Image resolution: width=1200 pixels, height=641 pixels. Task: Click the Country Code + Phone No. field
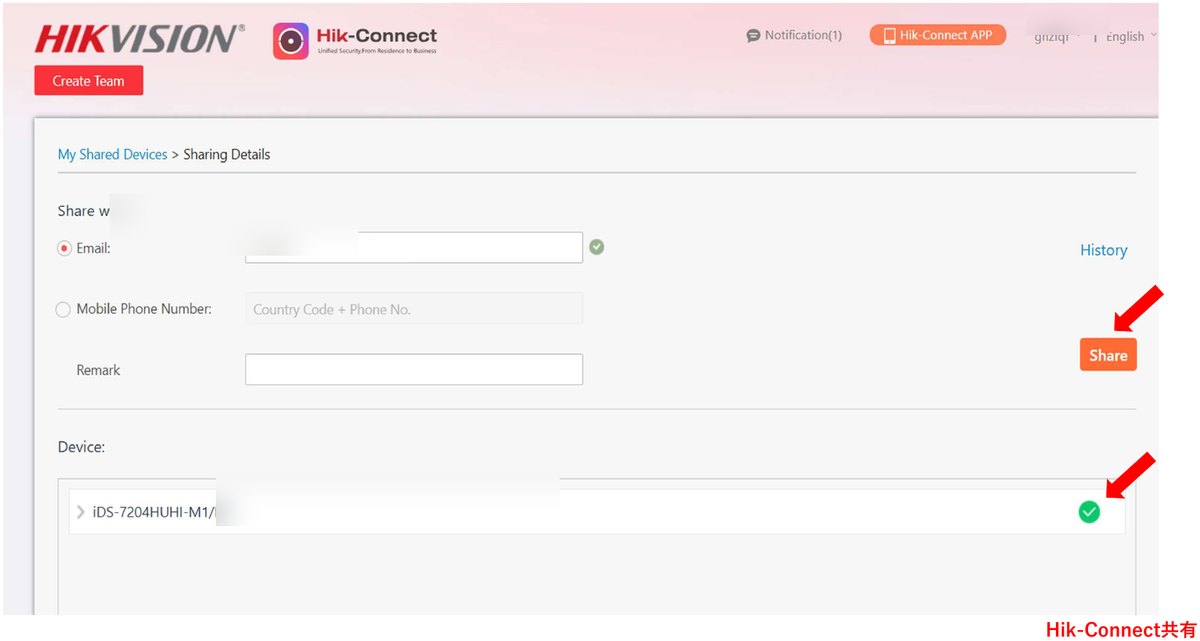coord(414,309)
